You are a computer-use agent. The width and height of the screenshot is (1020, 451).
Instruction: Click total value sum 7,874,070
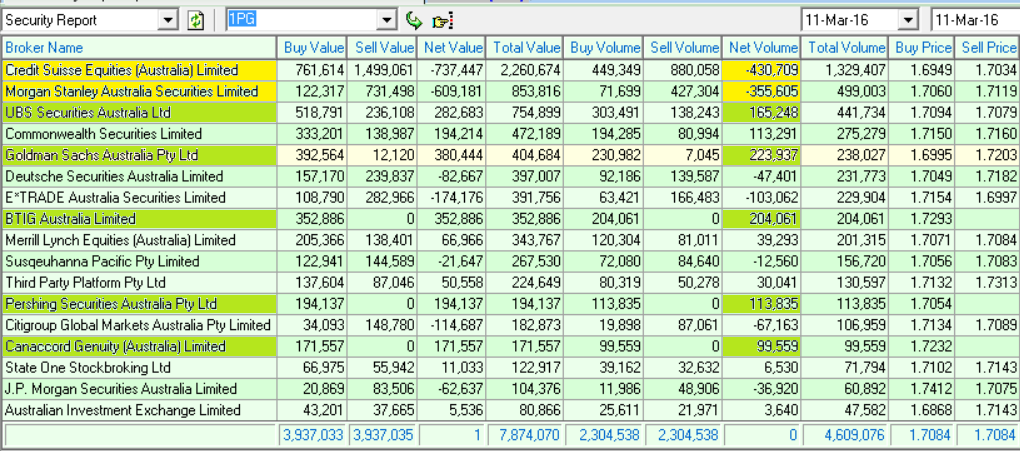click(x=524, y=434)
